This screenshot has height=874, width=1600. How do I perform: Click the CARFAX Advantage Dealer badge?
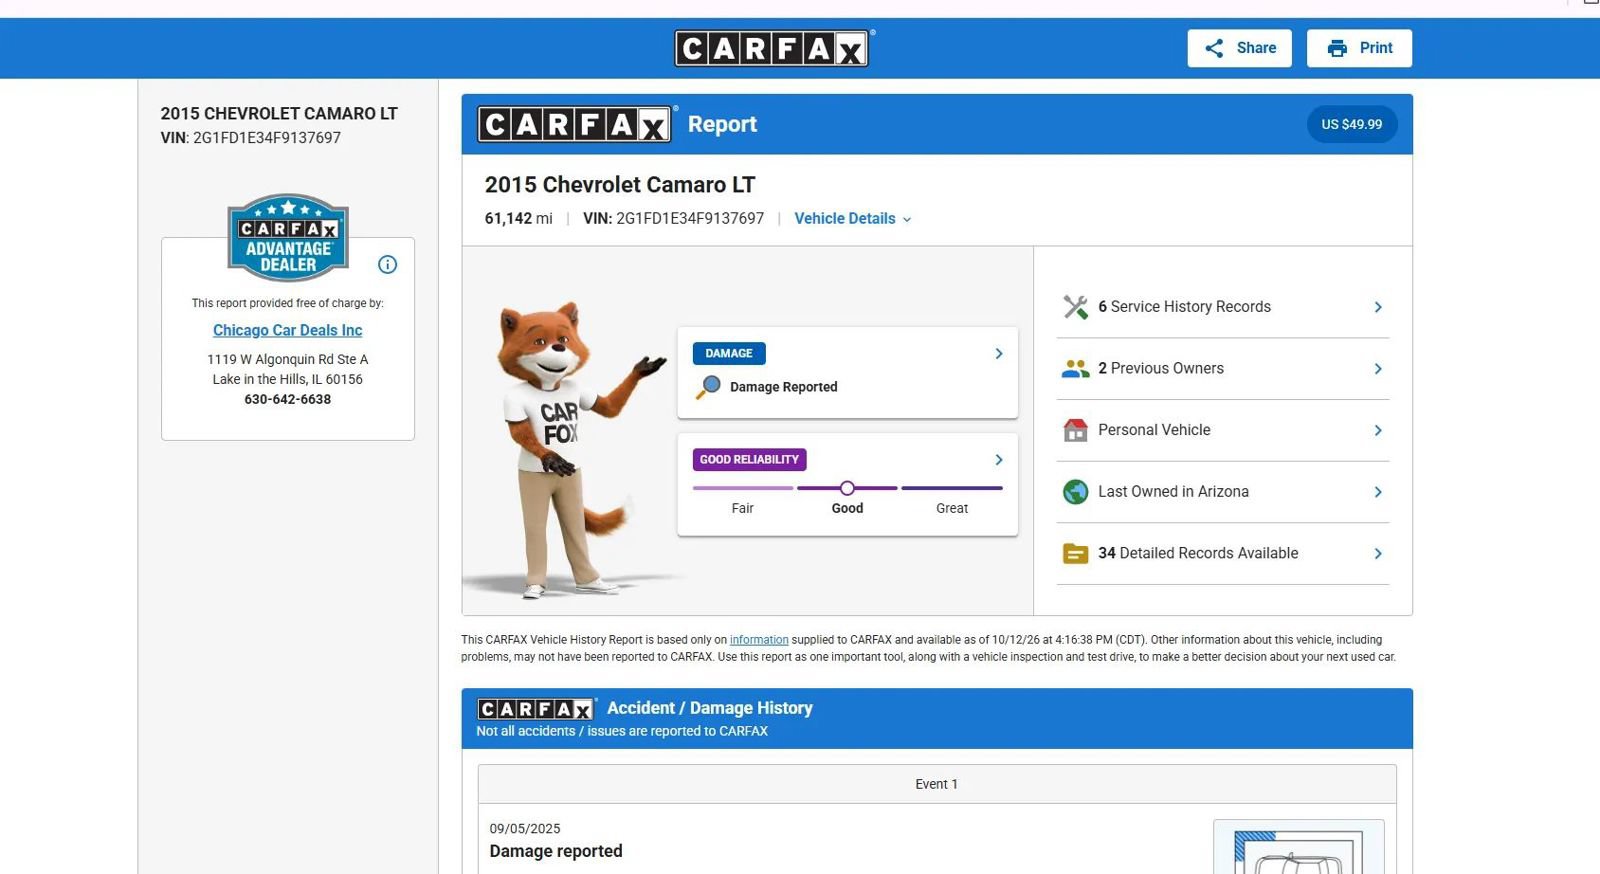pyautogui.click(x=288, y=237)
